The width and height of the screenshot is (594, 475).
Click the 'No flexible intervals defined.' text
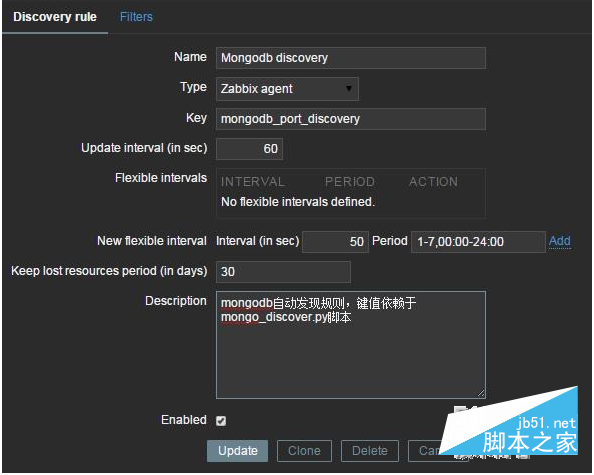[298, 202]
